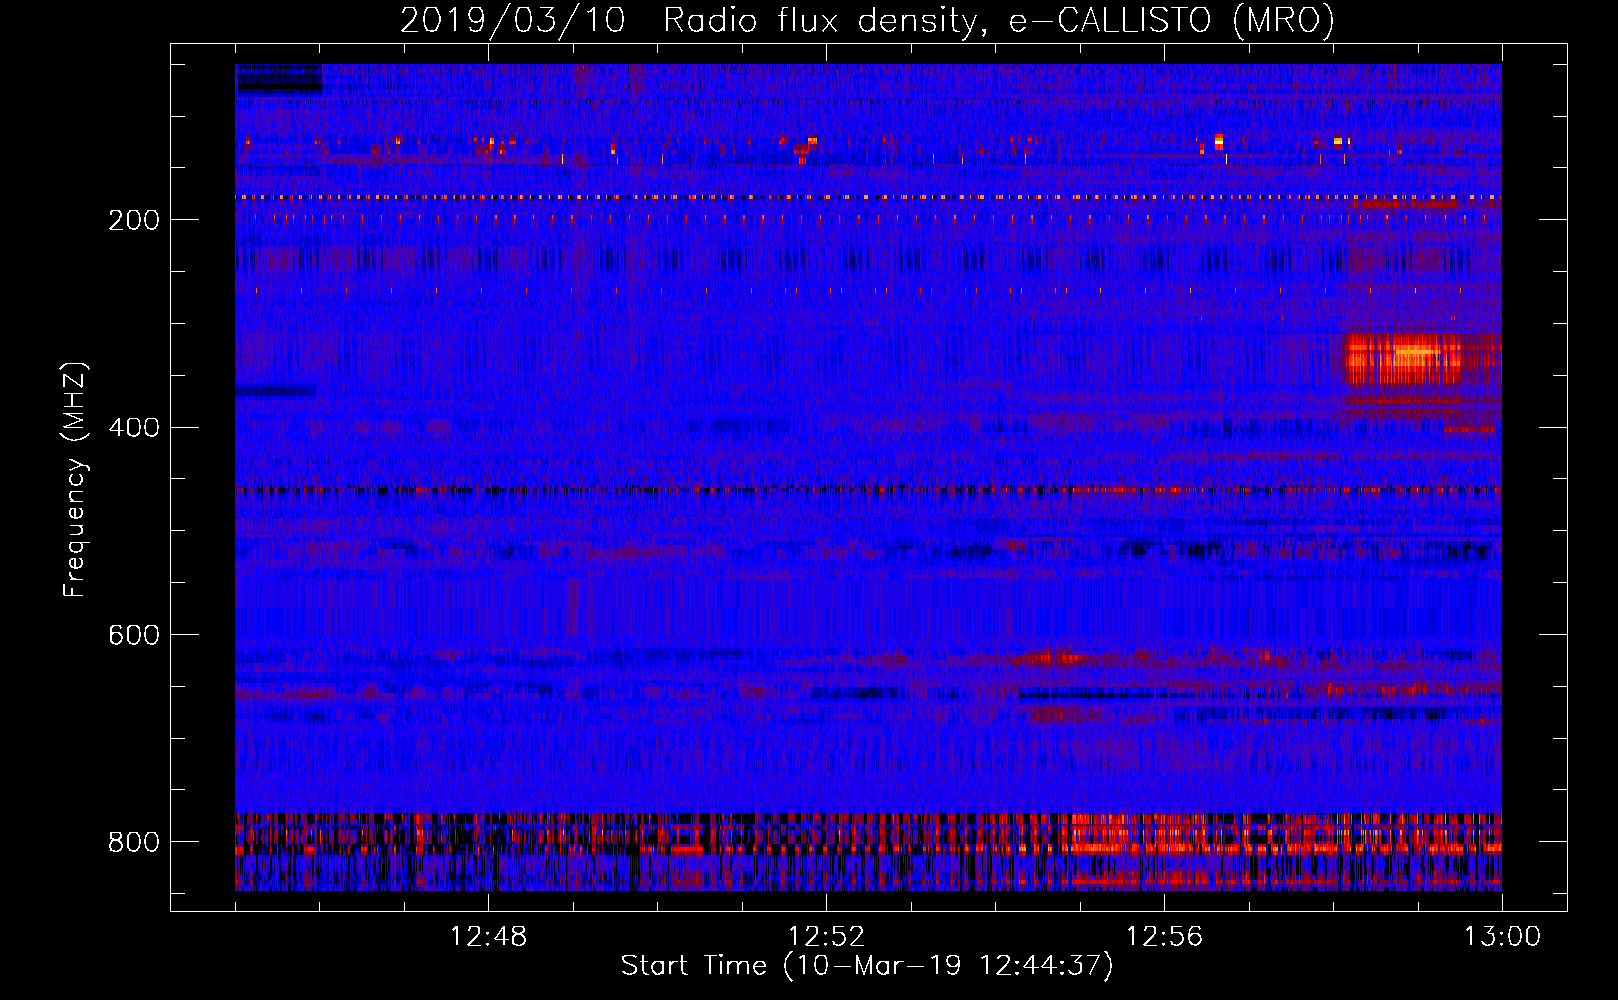This screenshot has width=1618, height=1000.
Task: Click the 400 frequency tick label
Action: (134, 428)
